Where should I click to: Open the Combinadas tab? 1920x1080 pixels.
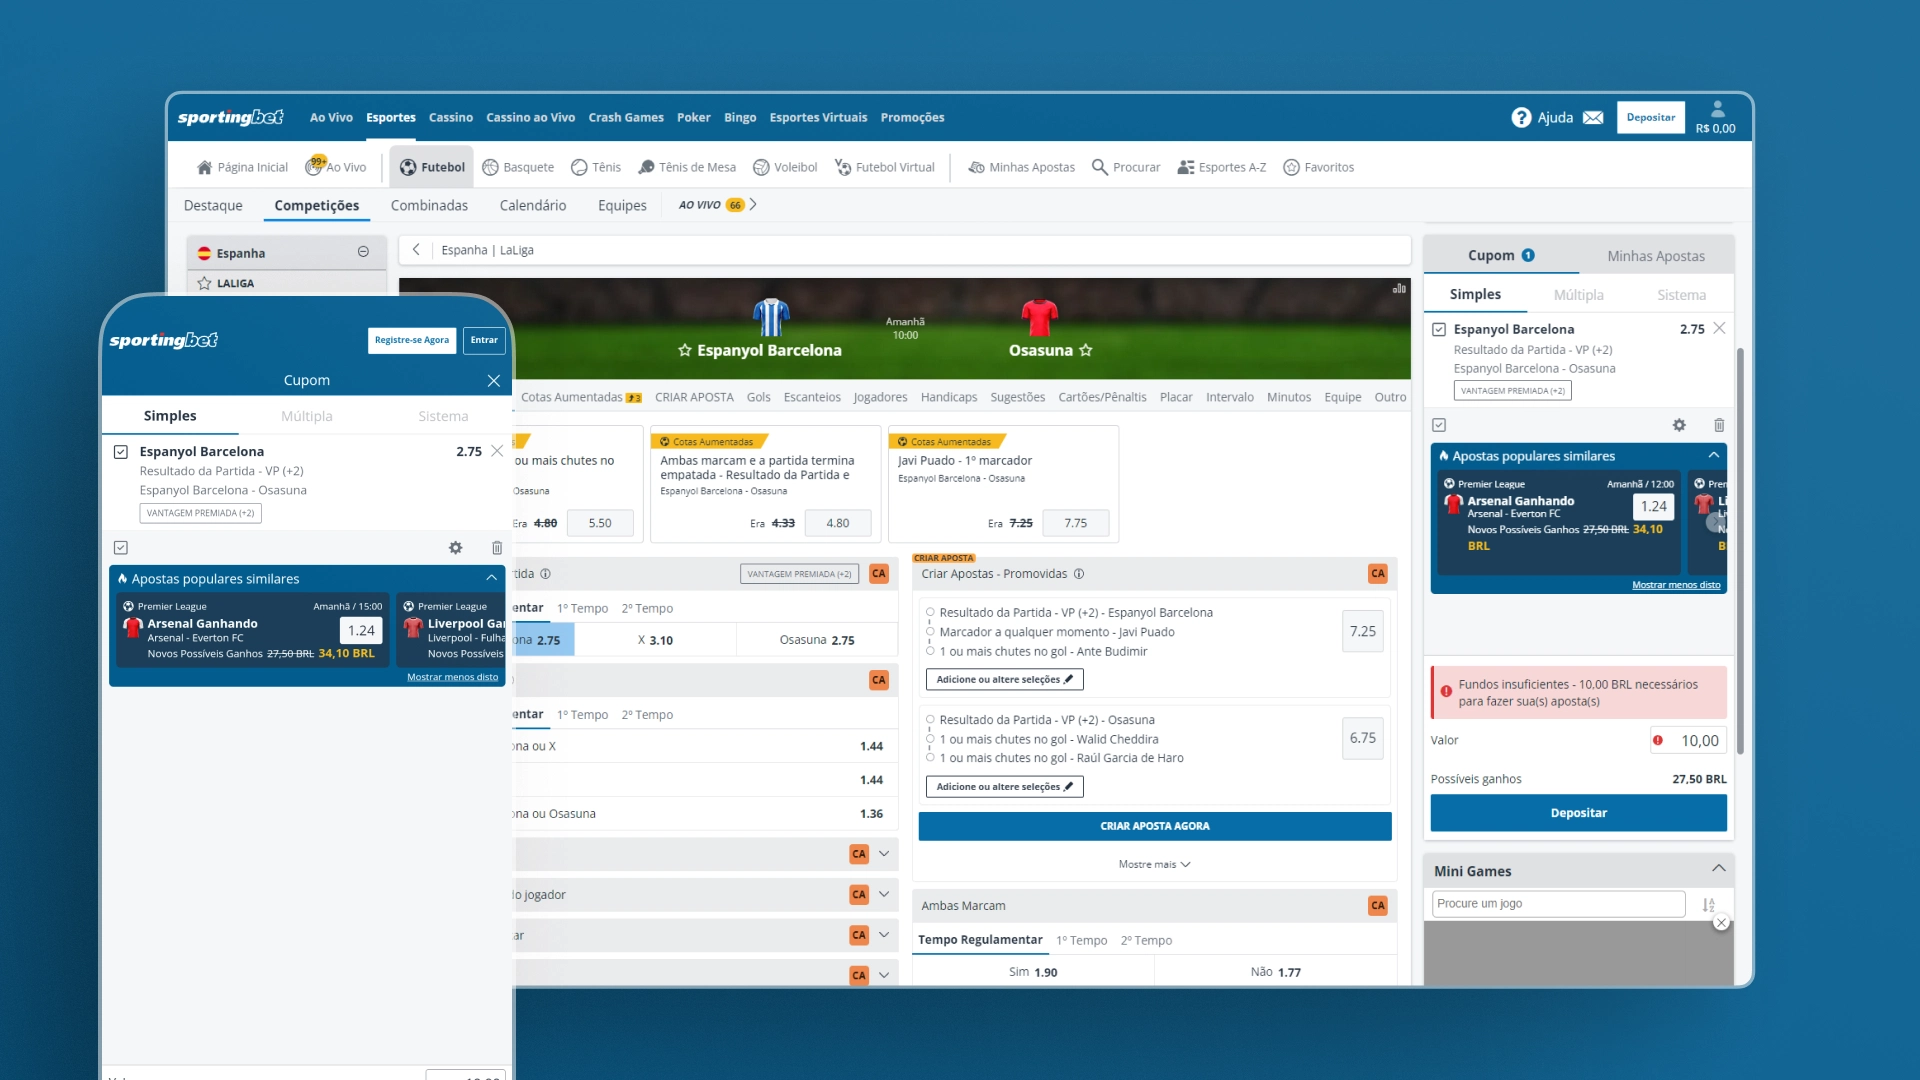pyautogui.click(x=429, y=205)
